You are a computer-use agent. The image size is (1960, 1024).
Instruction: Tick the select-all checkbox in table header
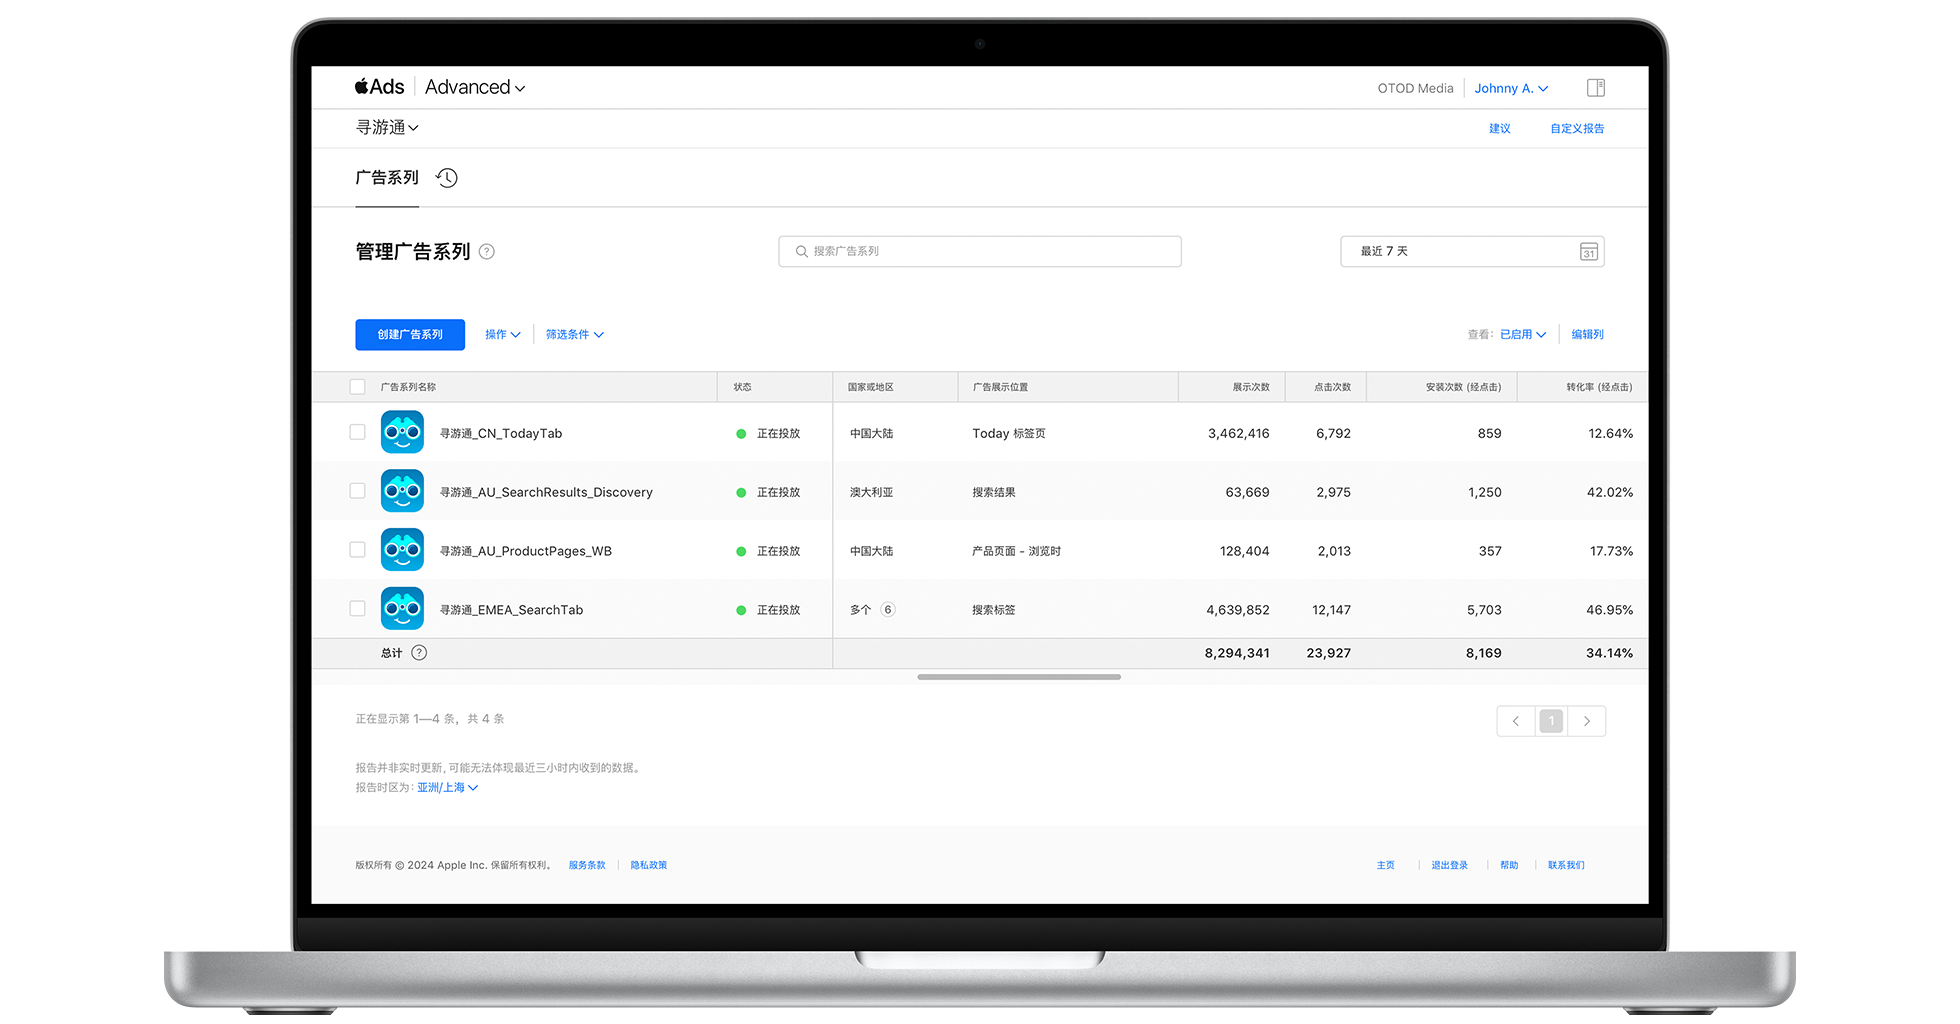click(x=357, y=387)
